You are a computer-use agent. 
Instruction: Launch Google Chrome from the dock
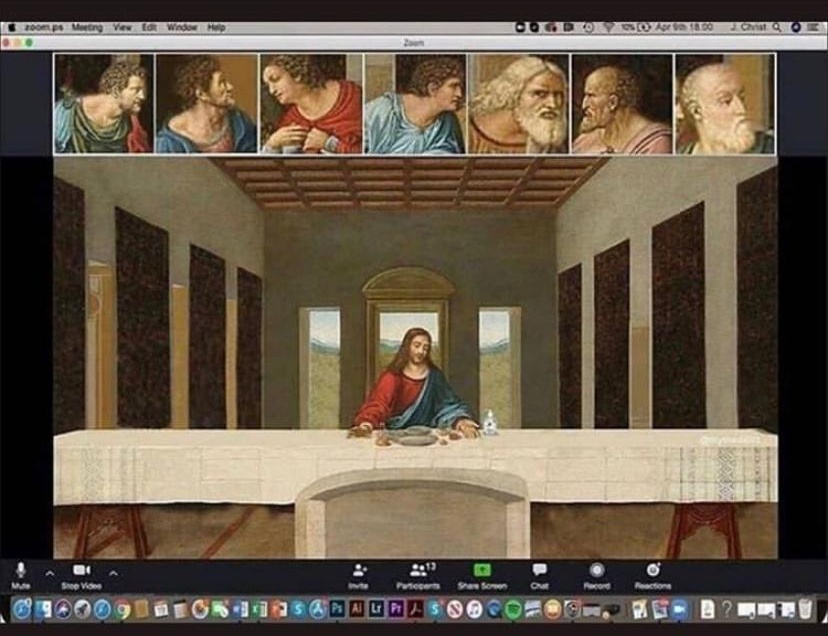coord(122,610)
